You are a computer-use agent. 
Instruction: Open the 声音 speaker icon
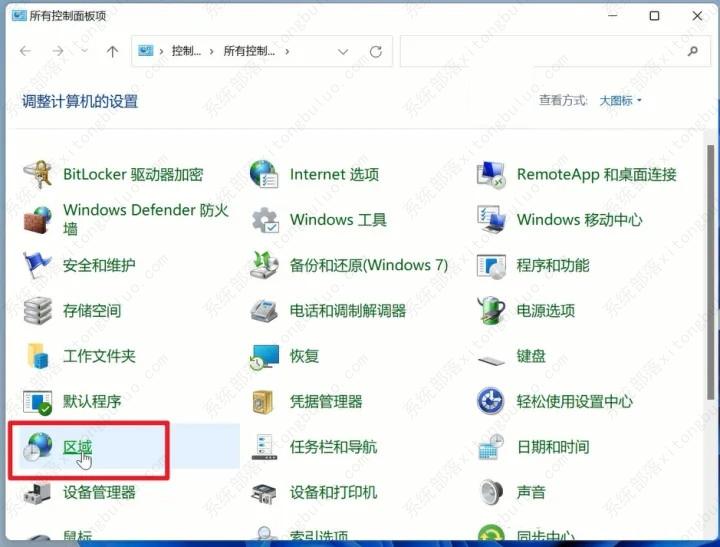point(491,492)
